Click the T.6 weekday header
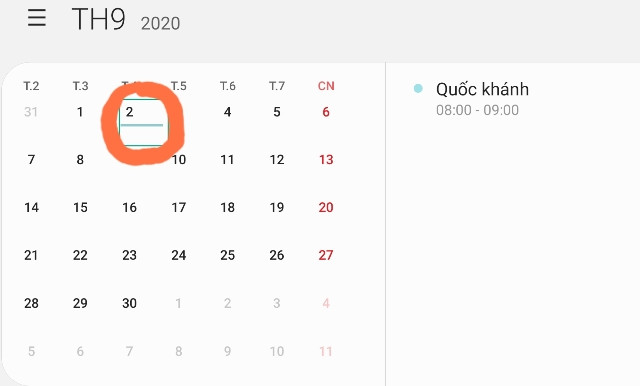The width and height of the screenshot is (640, 386). [x=227, y=86]
